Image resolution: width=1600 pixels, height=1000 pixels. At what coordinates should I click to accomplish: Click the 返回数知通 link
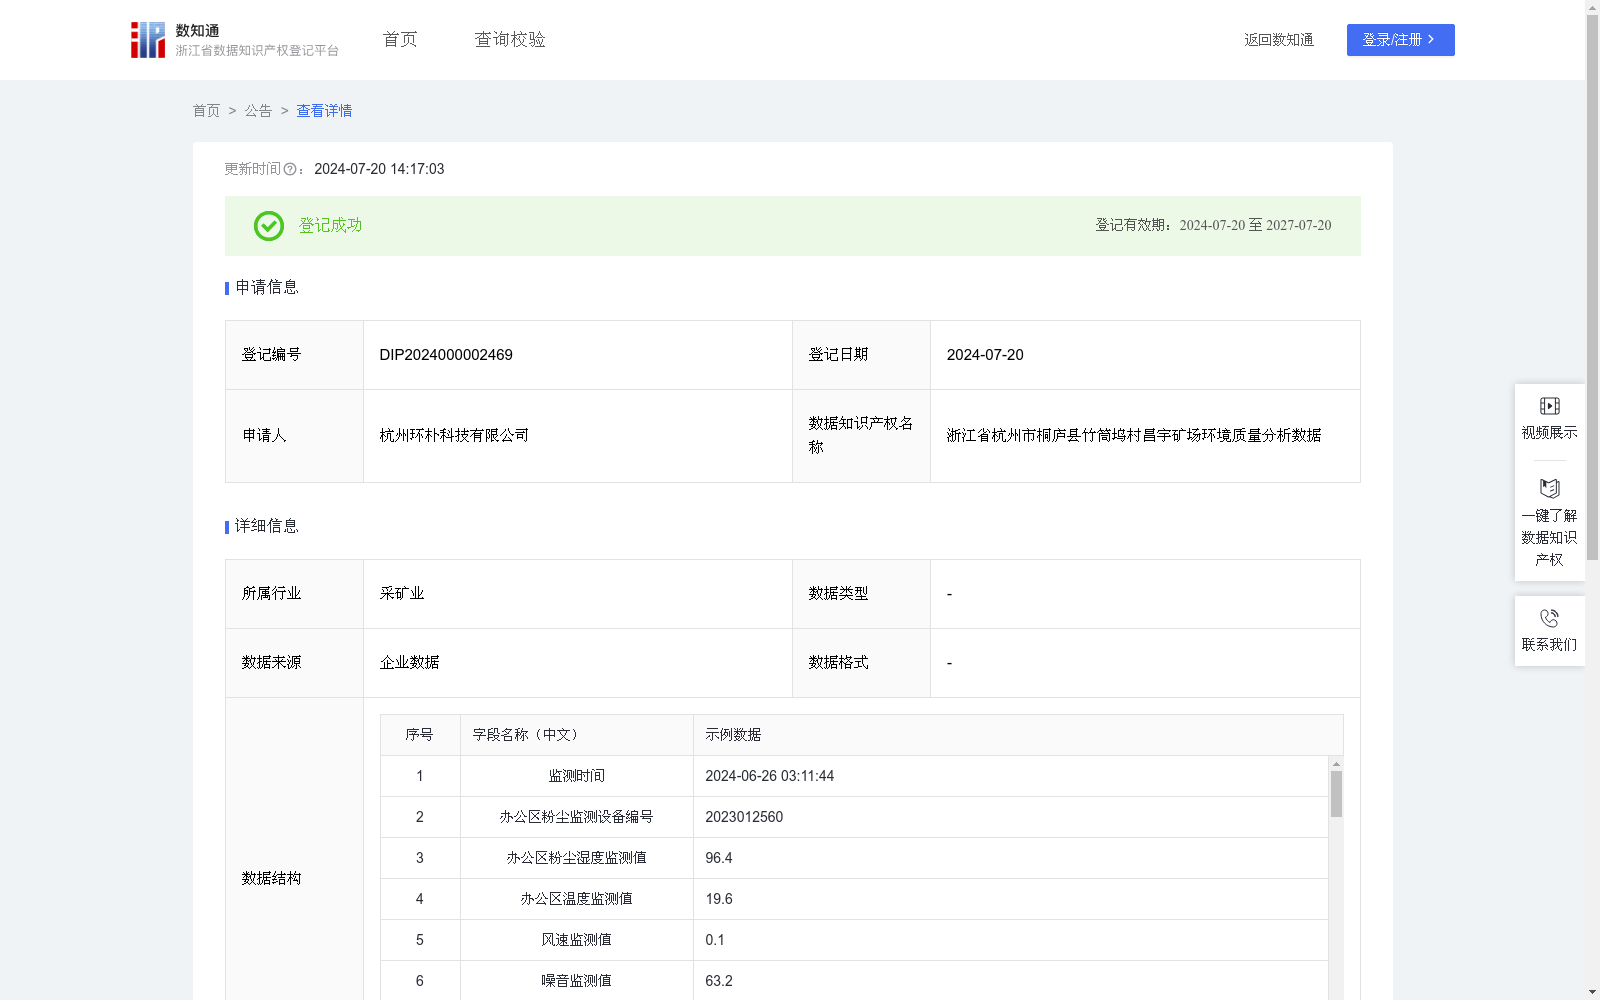(1278, 40)
